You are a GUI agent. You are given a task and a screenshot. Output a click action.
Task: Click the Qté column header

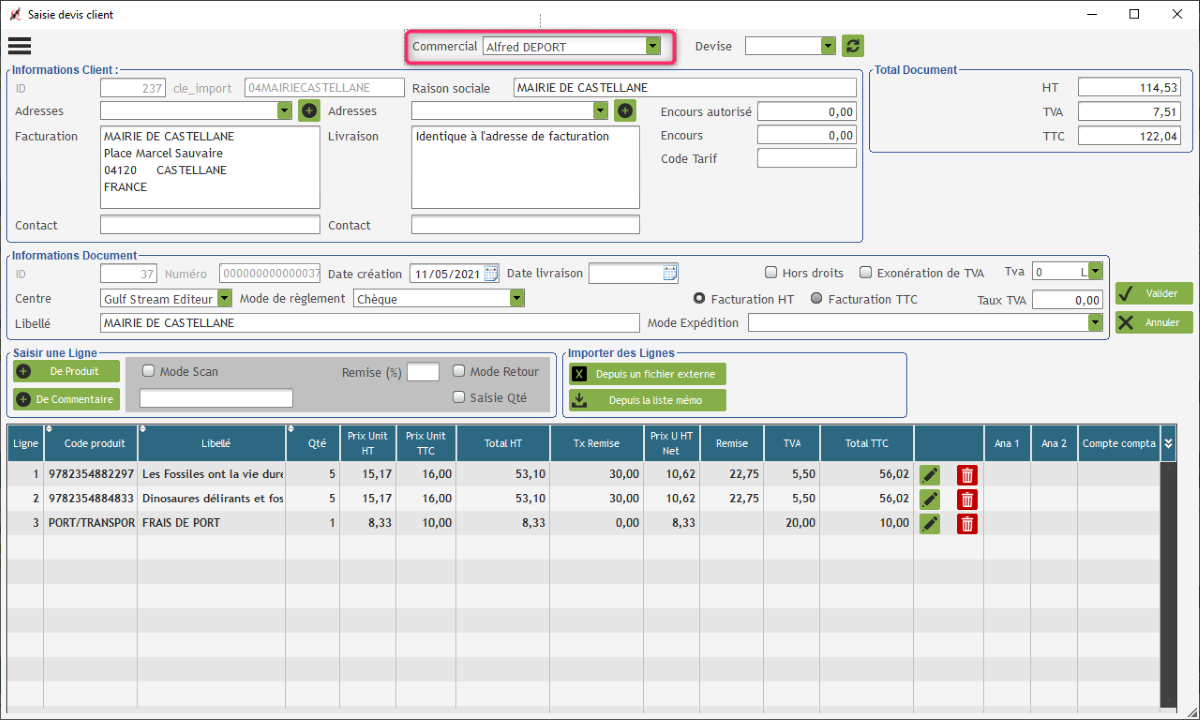coord(312,443)
